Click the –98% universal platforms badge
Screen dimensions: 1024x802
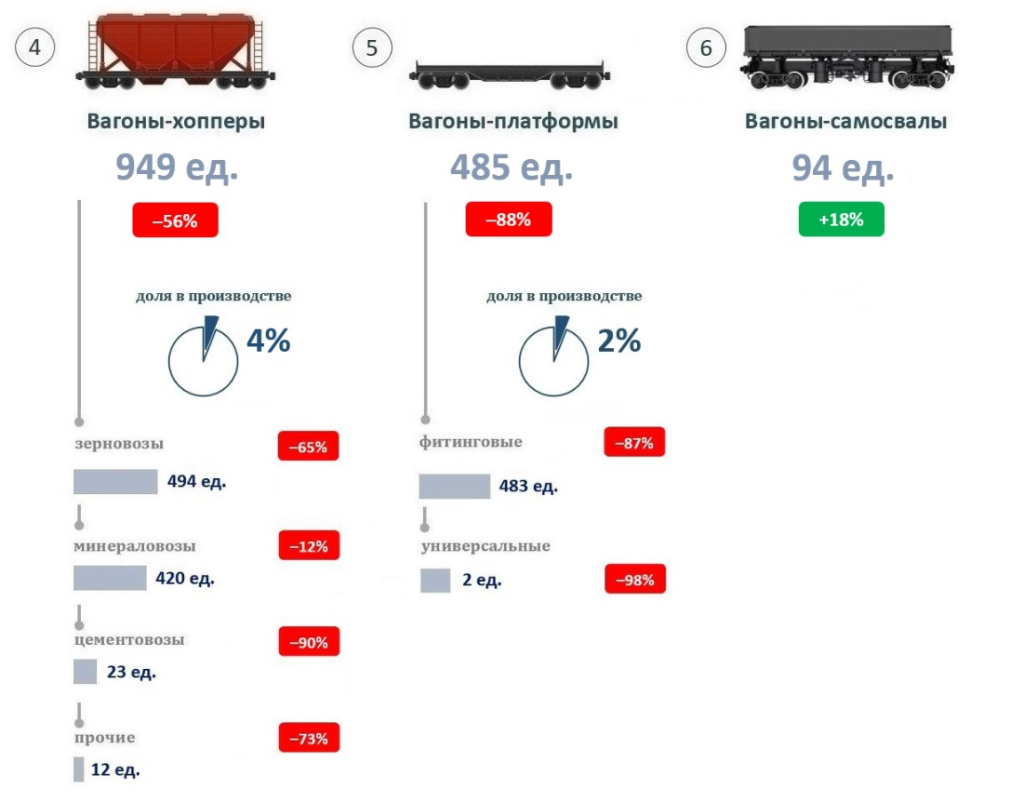click(635, 579)
